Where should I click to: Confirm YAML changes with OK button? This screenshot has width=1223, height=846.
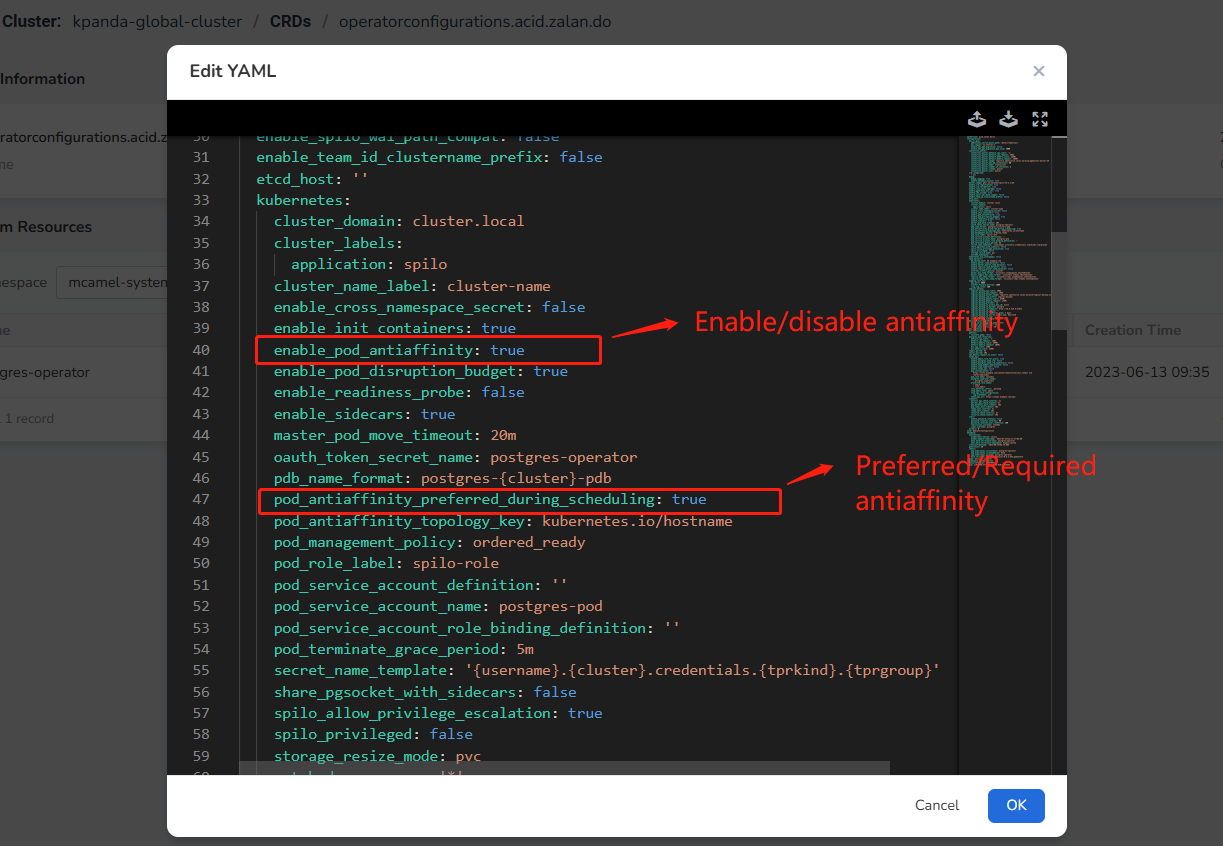[1016, 805]
